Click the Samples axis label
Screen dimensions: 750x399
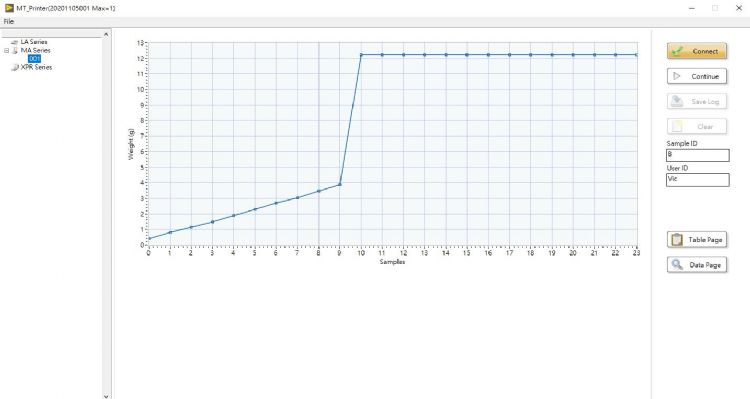click(x=392, y=262)
